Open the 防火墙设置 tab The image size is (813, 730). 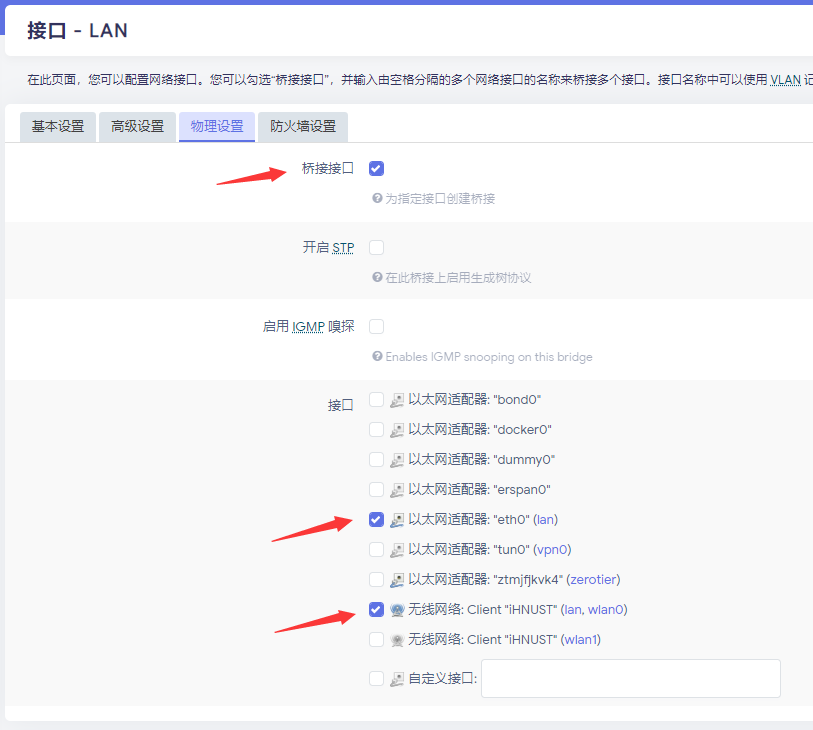[303, 127]
